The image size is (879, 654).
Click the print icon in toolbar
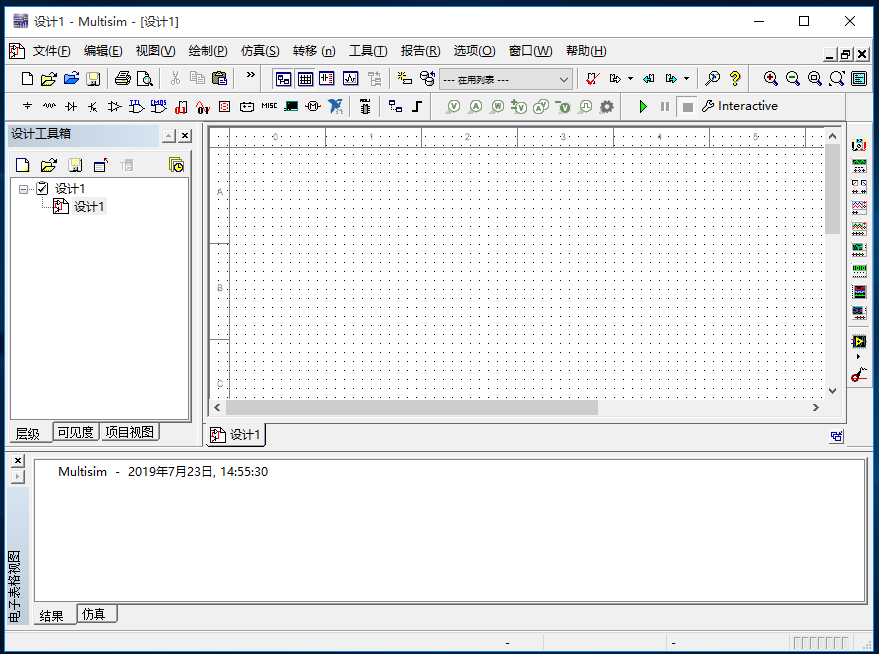(122, 78)
